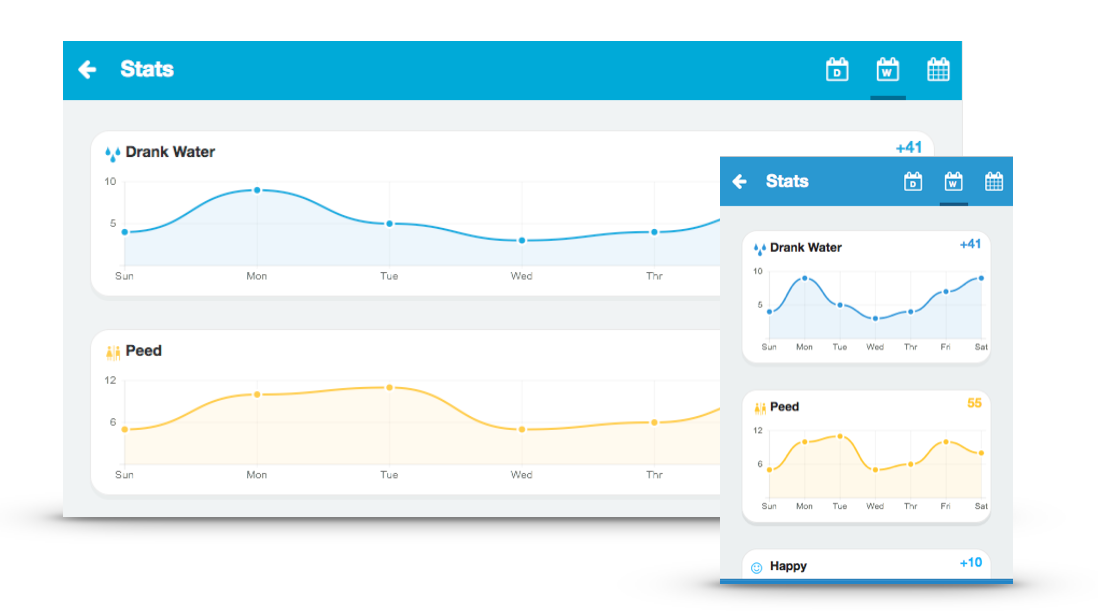Viewport: 1098px width, 611px height.
Task: Click water drops icon in small Drank Water card
Action: tap(760, 248)
